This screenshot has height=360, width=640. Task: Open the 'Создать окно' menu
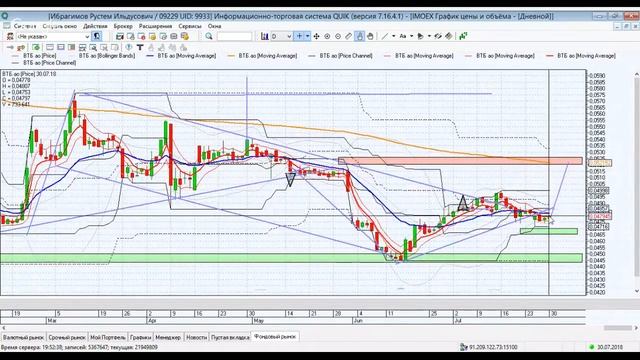(x=60, y=26)
